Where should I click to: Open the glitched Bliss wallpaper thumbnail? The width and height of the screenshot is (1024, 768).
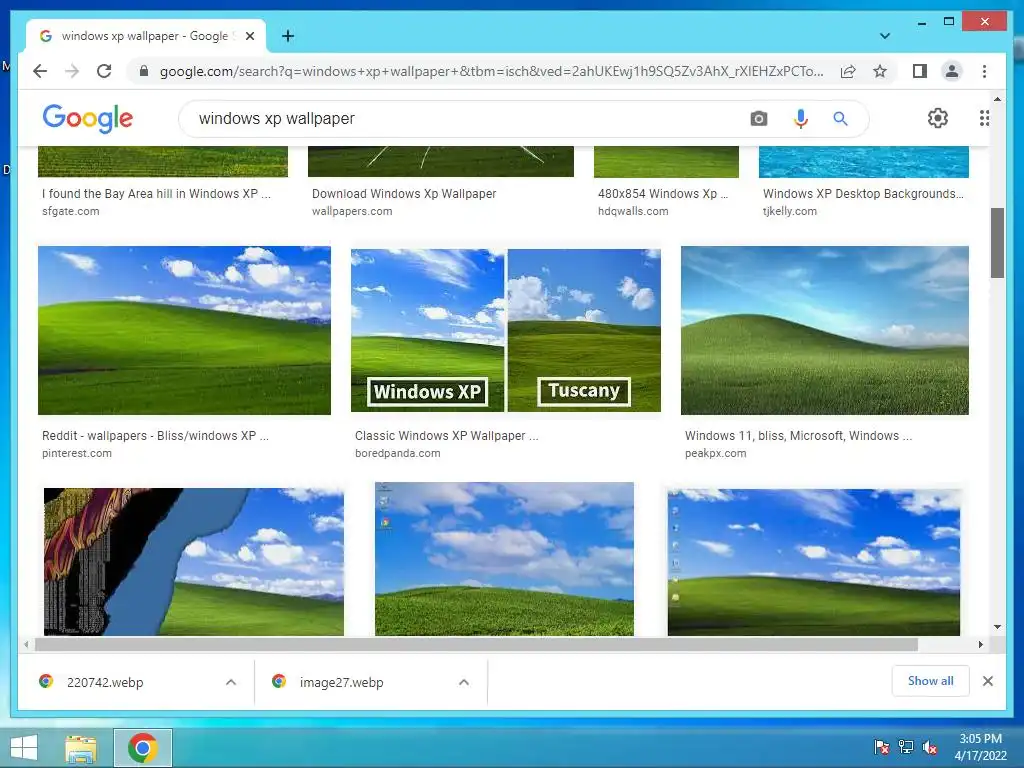(193, 562)
